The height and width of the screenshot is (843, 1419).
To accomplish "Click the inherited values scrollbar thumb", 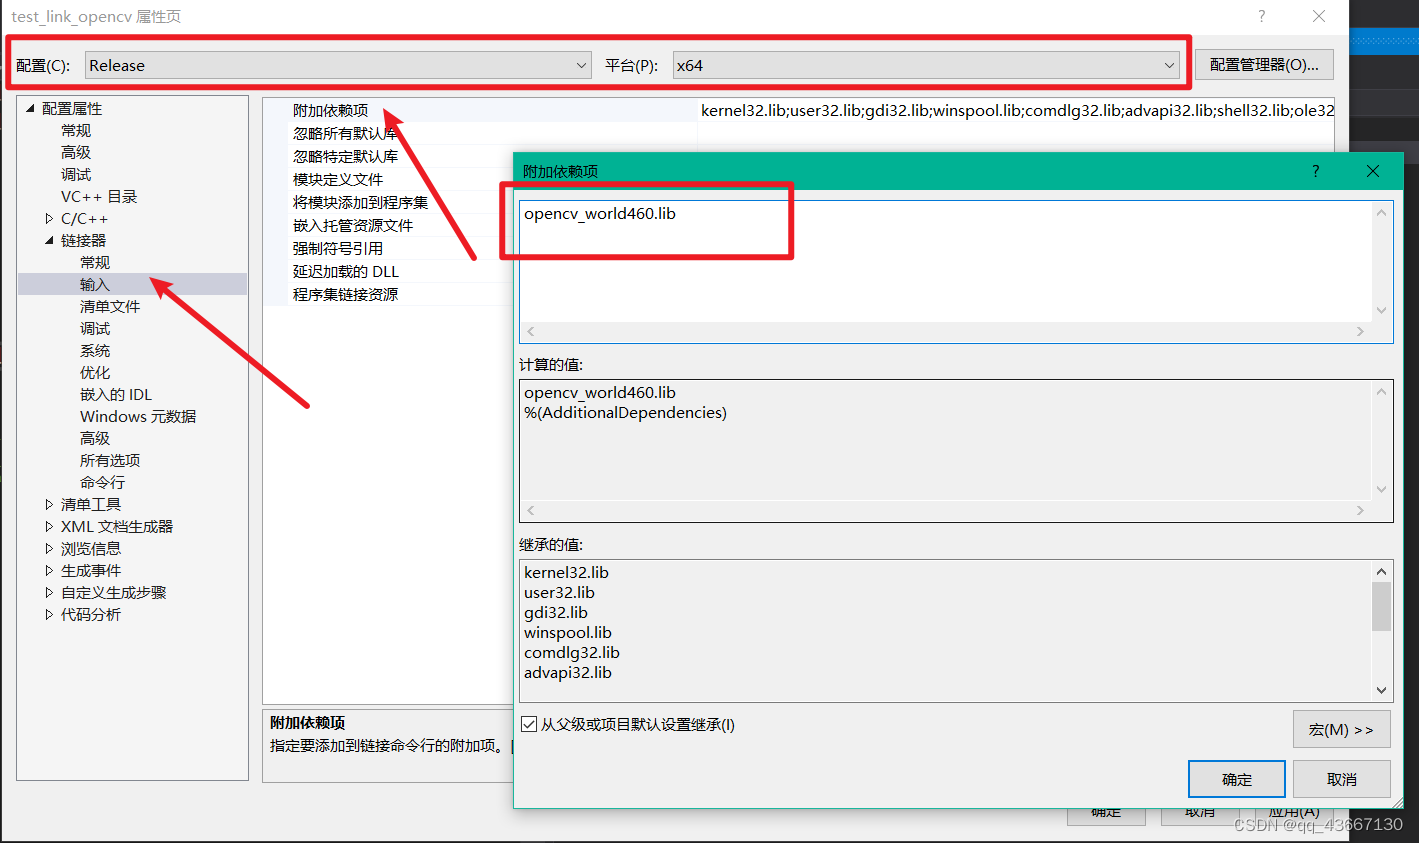I will pyautogui.click(x=1381, y=606).
